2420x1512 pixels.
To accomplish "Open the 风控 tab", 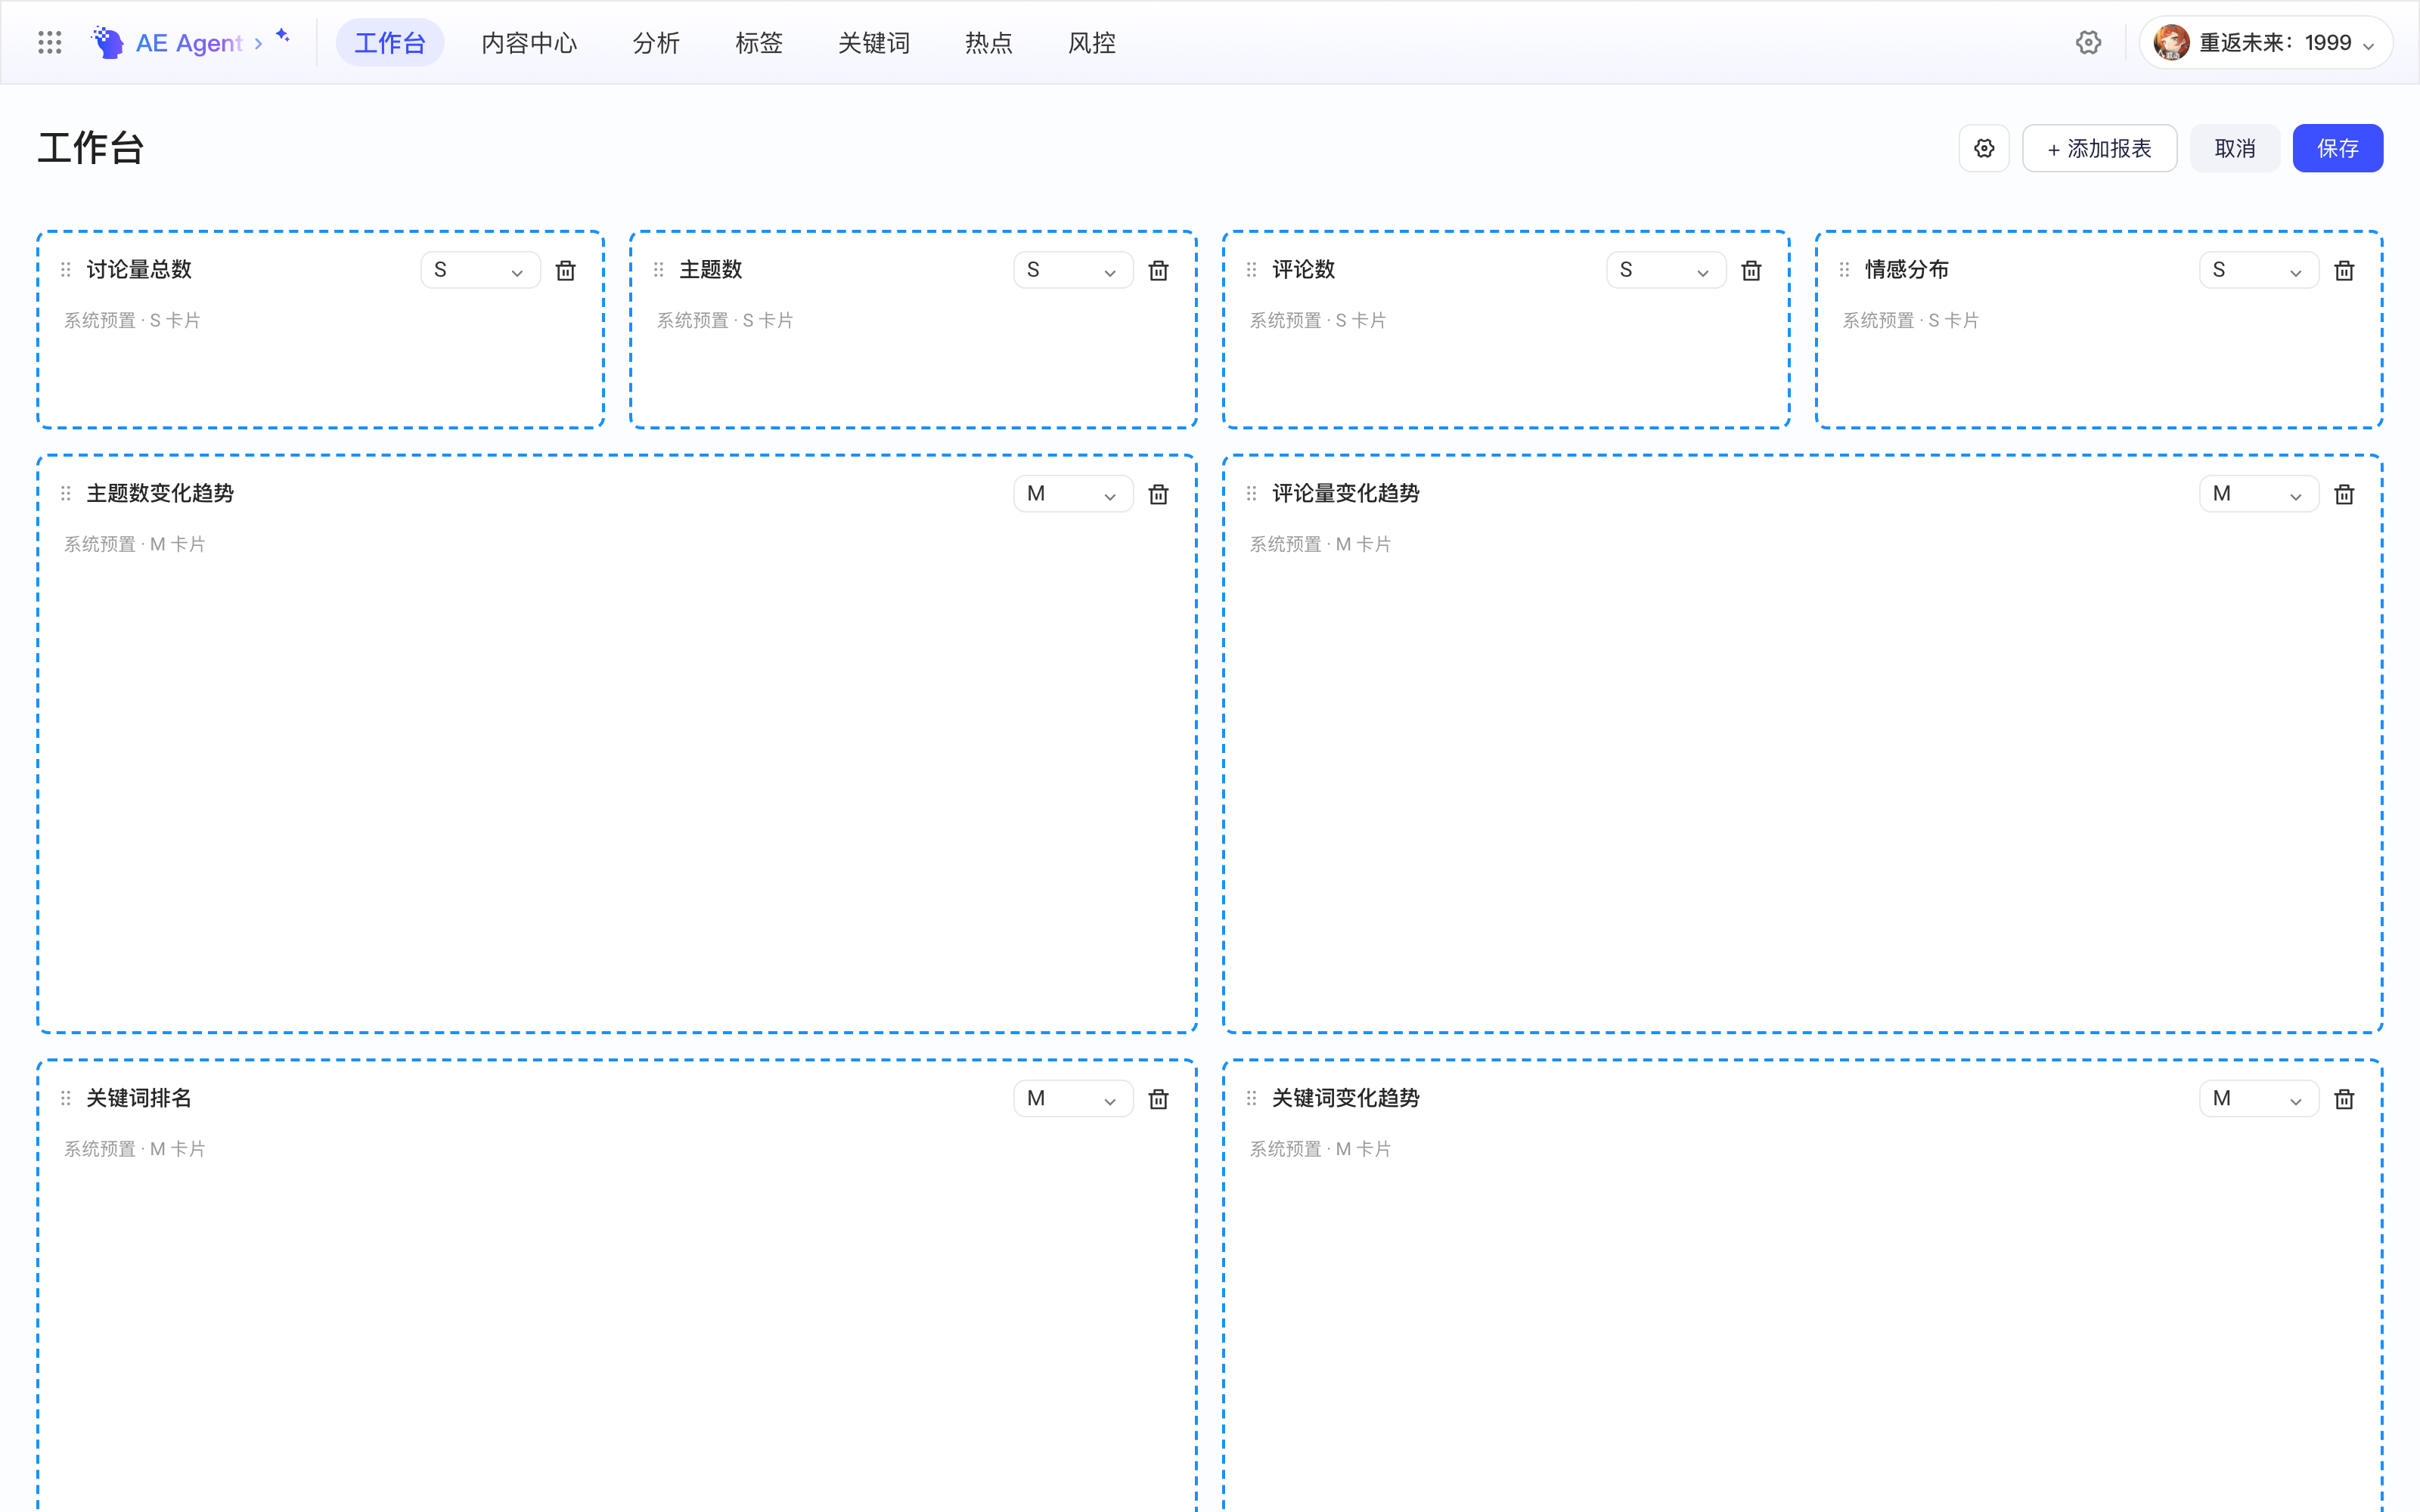I will (x=1092, y=43).
